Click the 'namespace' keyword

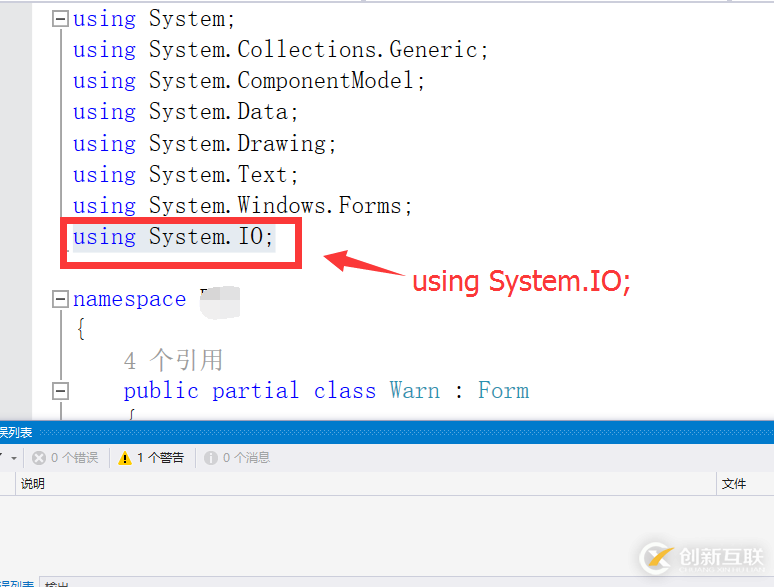click(129, 299)
